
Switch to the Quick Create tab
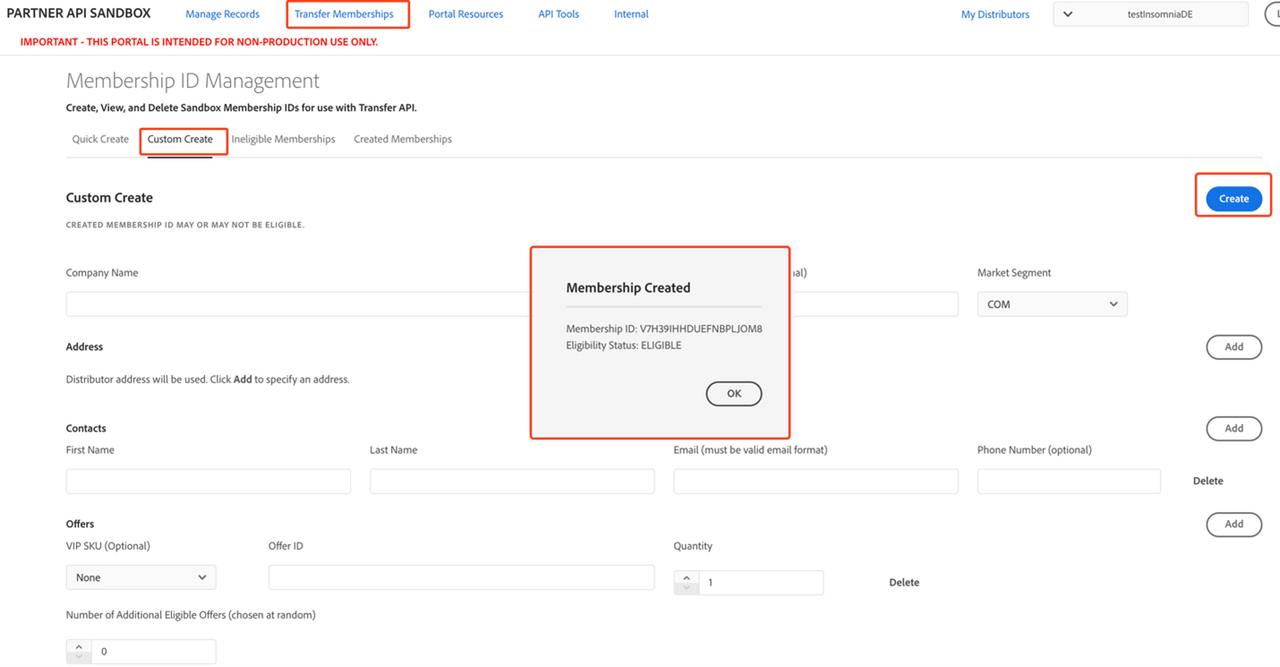100,139
